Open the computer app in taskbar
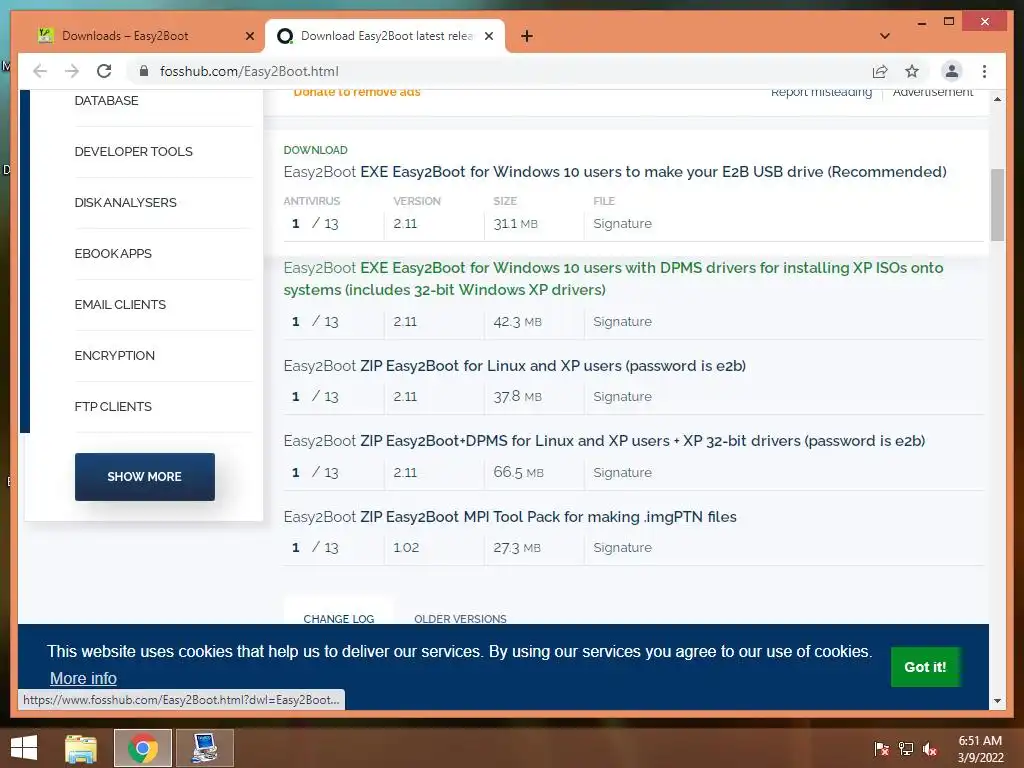 coord(205,748)
